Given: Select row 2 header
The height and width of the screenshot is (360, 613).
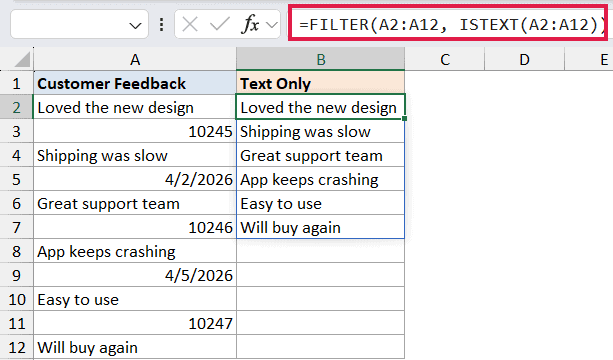Looking at the screenshot, I should point(16,107).
